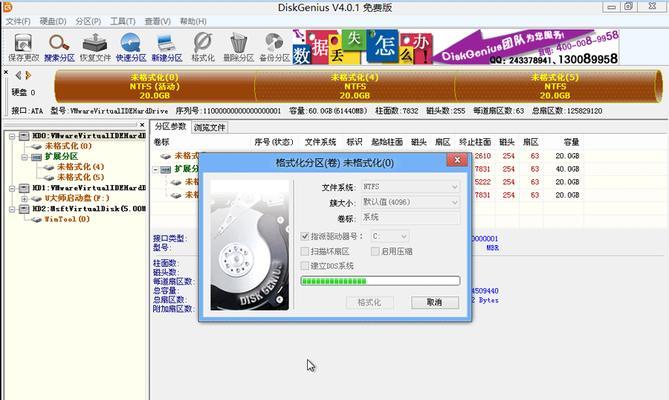Click the DiskGenius advertisement banner

pyautogui.click(x=456, y=47)
